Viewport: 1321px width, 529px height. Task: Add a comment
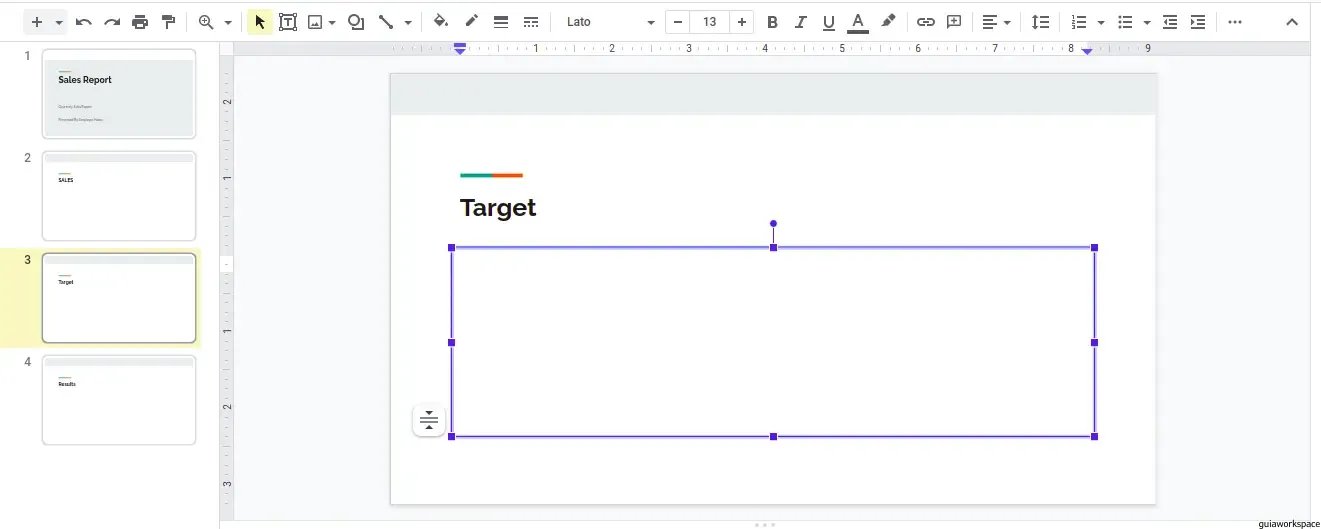(x=954, y=22)
